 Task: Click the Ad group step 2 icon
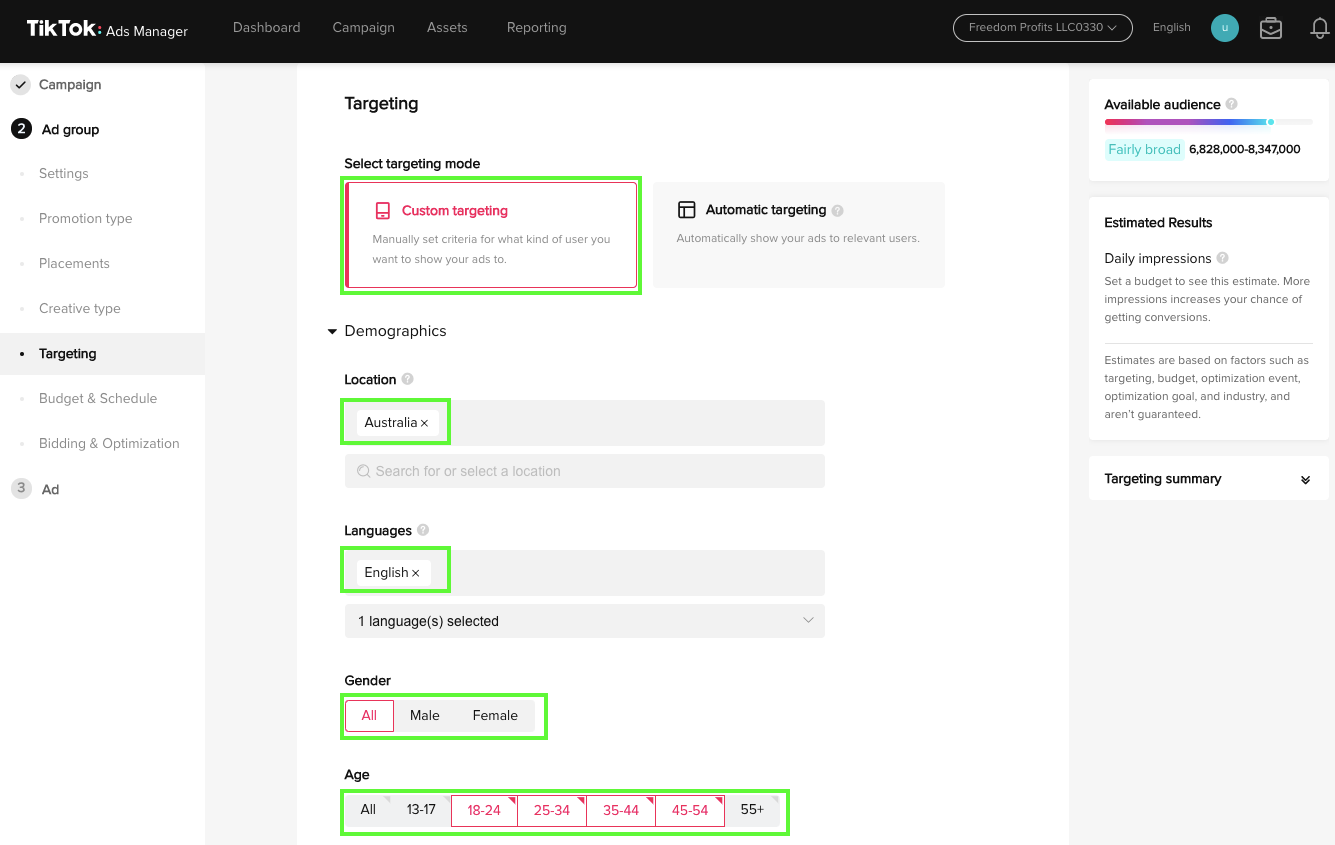tap(21, 129)
